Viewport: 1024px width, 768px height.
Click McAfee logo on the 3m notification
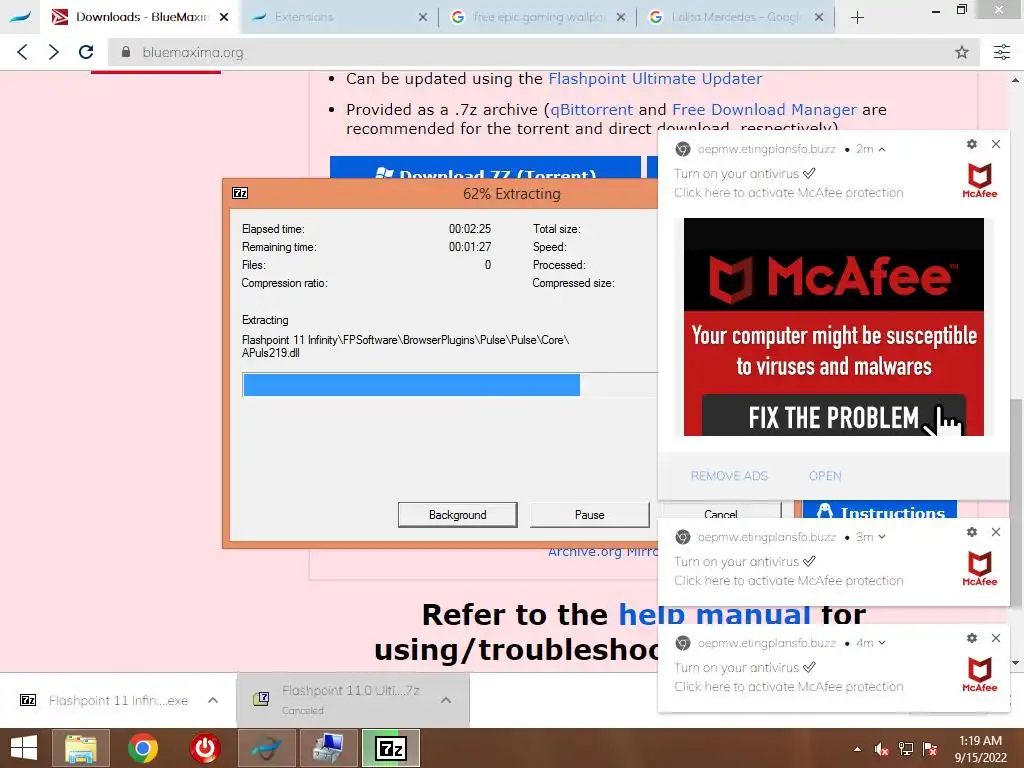click(x=980, y=569)
